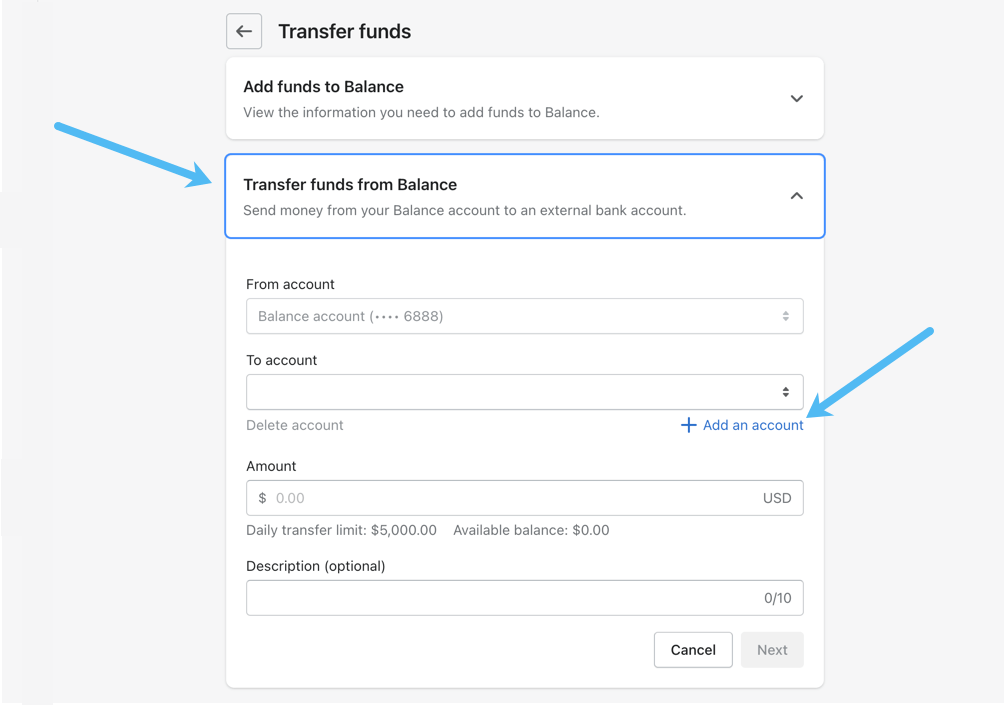Click the back arrow button
Screen dimensions: 1004x705
(244, 31)
